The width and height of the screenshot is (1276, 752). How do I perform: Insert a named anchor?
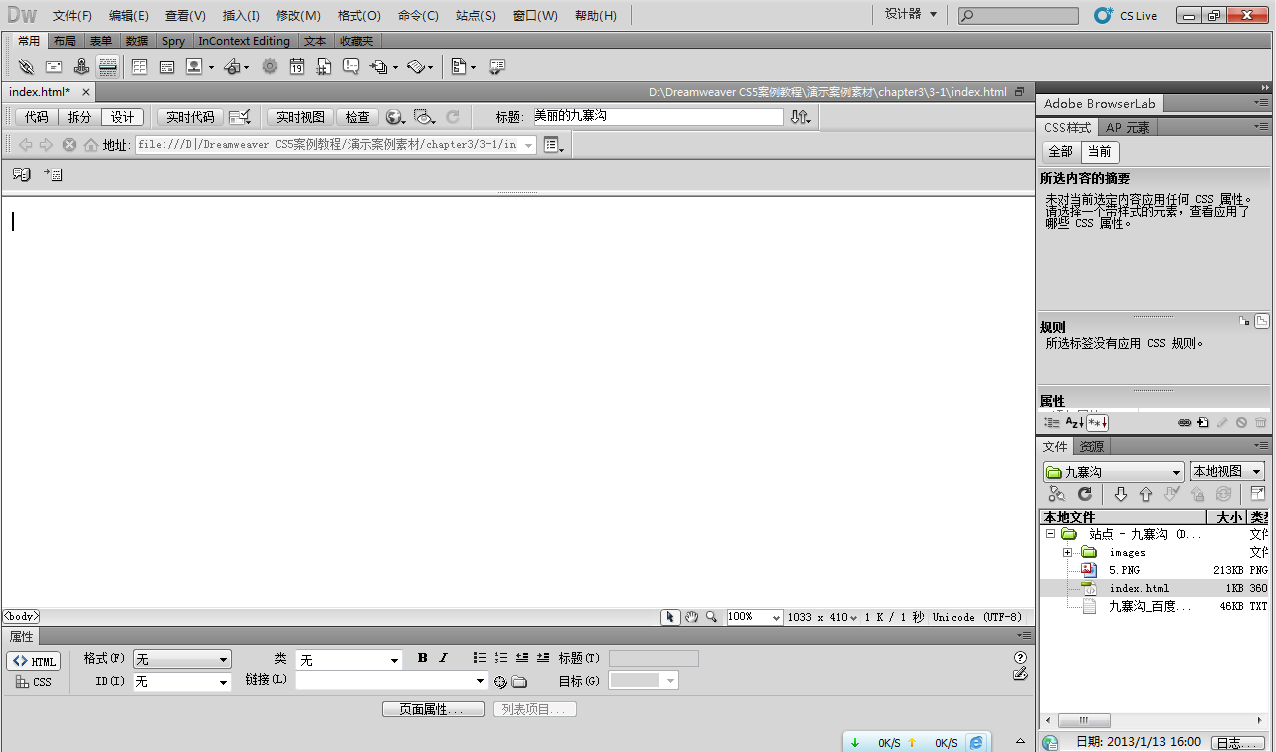coord(81,67)
